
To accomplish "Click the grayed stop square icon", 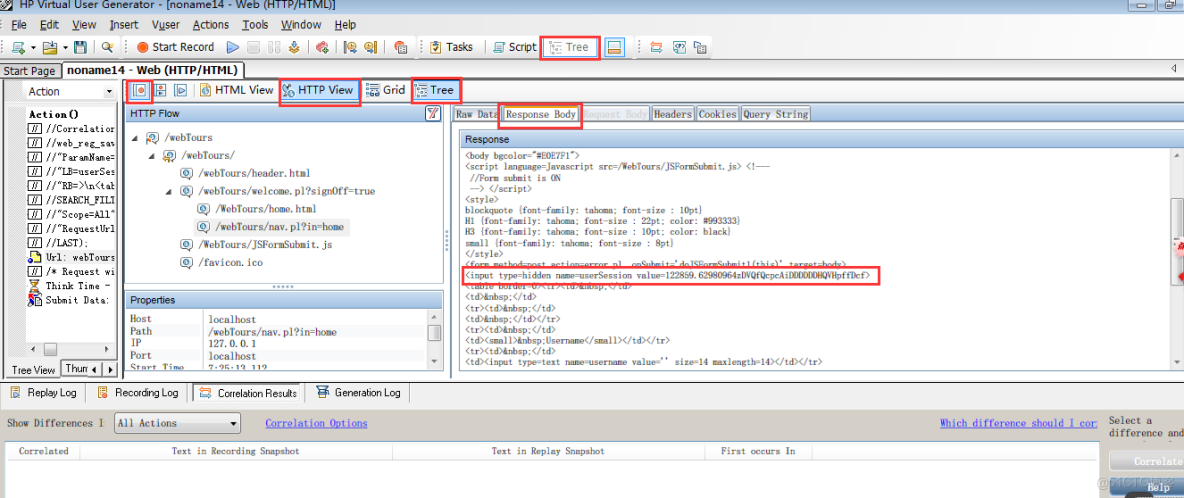I will coord(254,47).
